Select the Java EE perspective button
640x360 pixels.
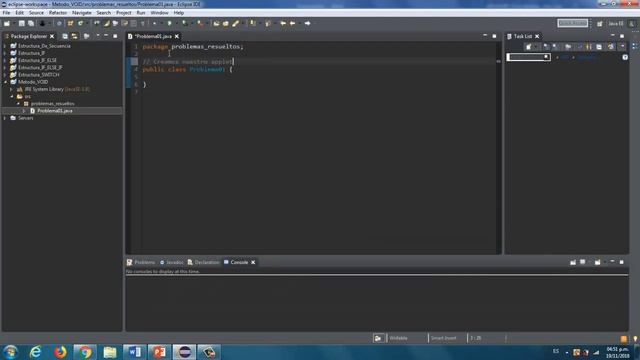pos(616,24)
